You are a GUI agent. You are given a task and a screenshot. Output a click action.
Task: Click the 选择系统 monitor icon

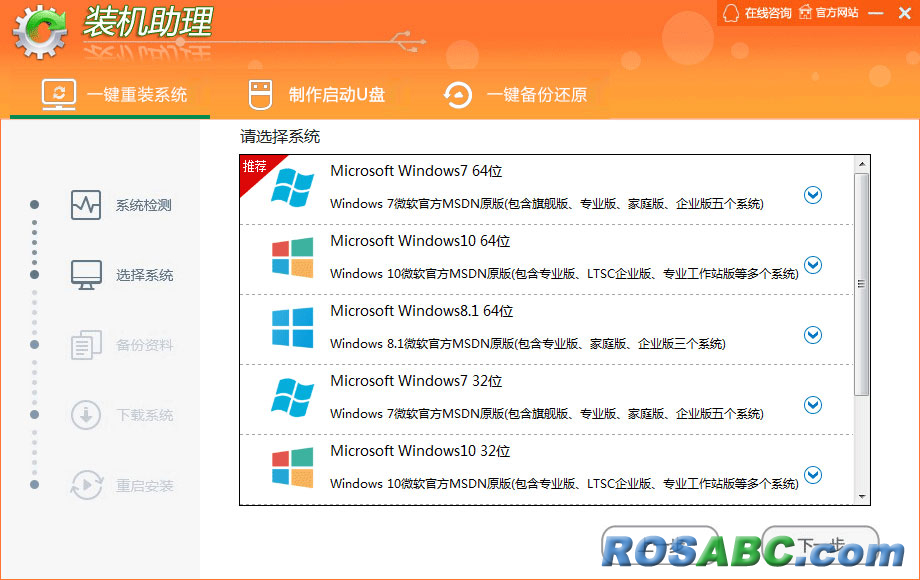click(x=86, y=275)
